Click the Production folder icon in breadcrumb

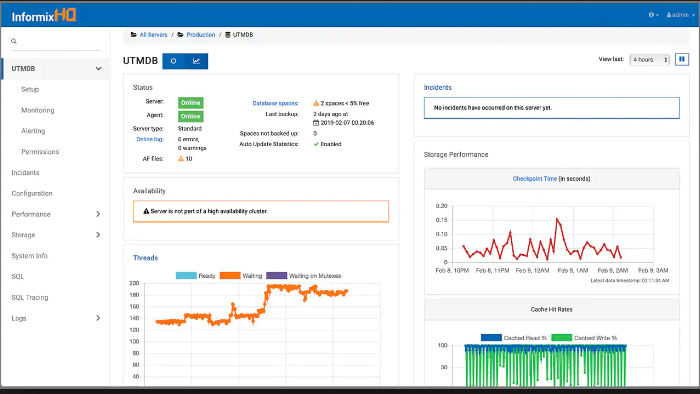(180, 35)
